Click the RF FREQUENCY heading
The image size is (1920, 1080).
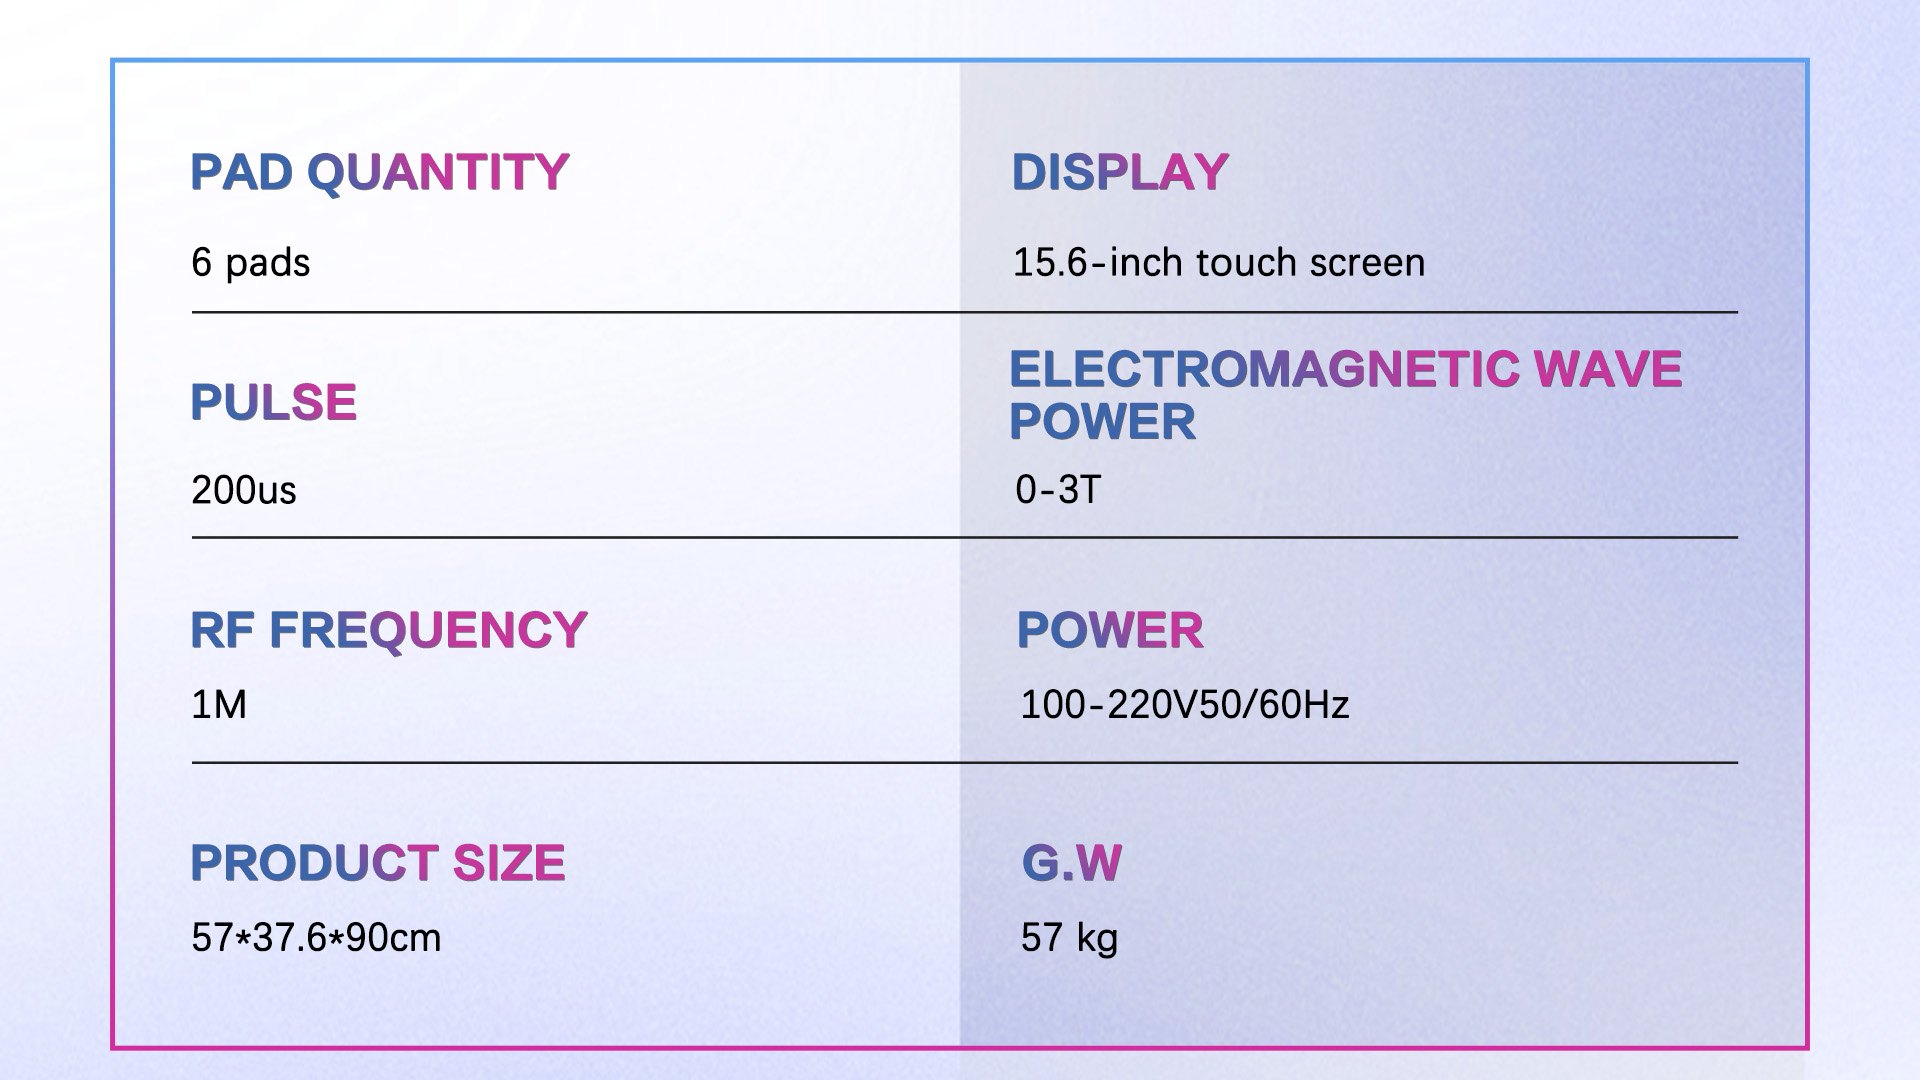[388, 630]
